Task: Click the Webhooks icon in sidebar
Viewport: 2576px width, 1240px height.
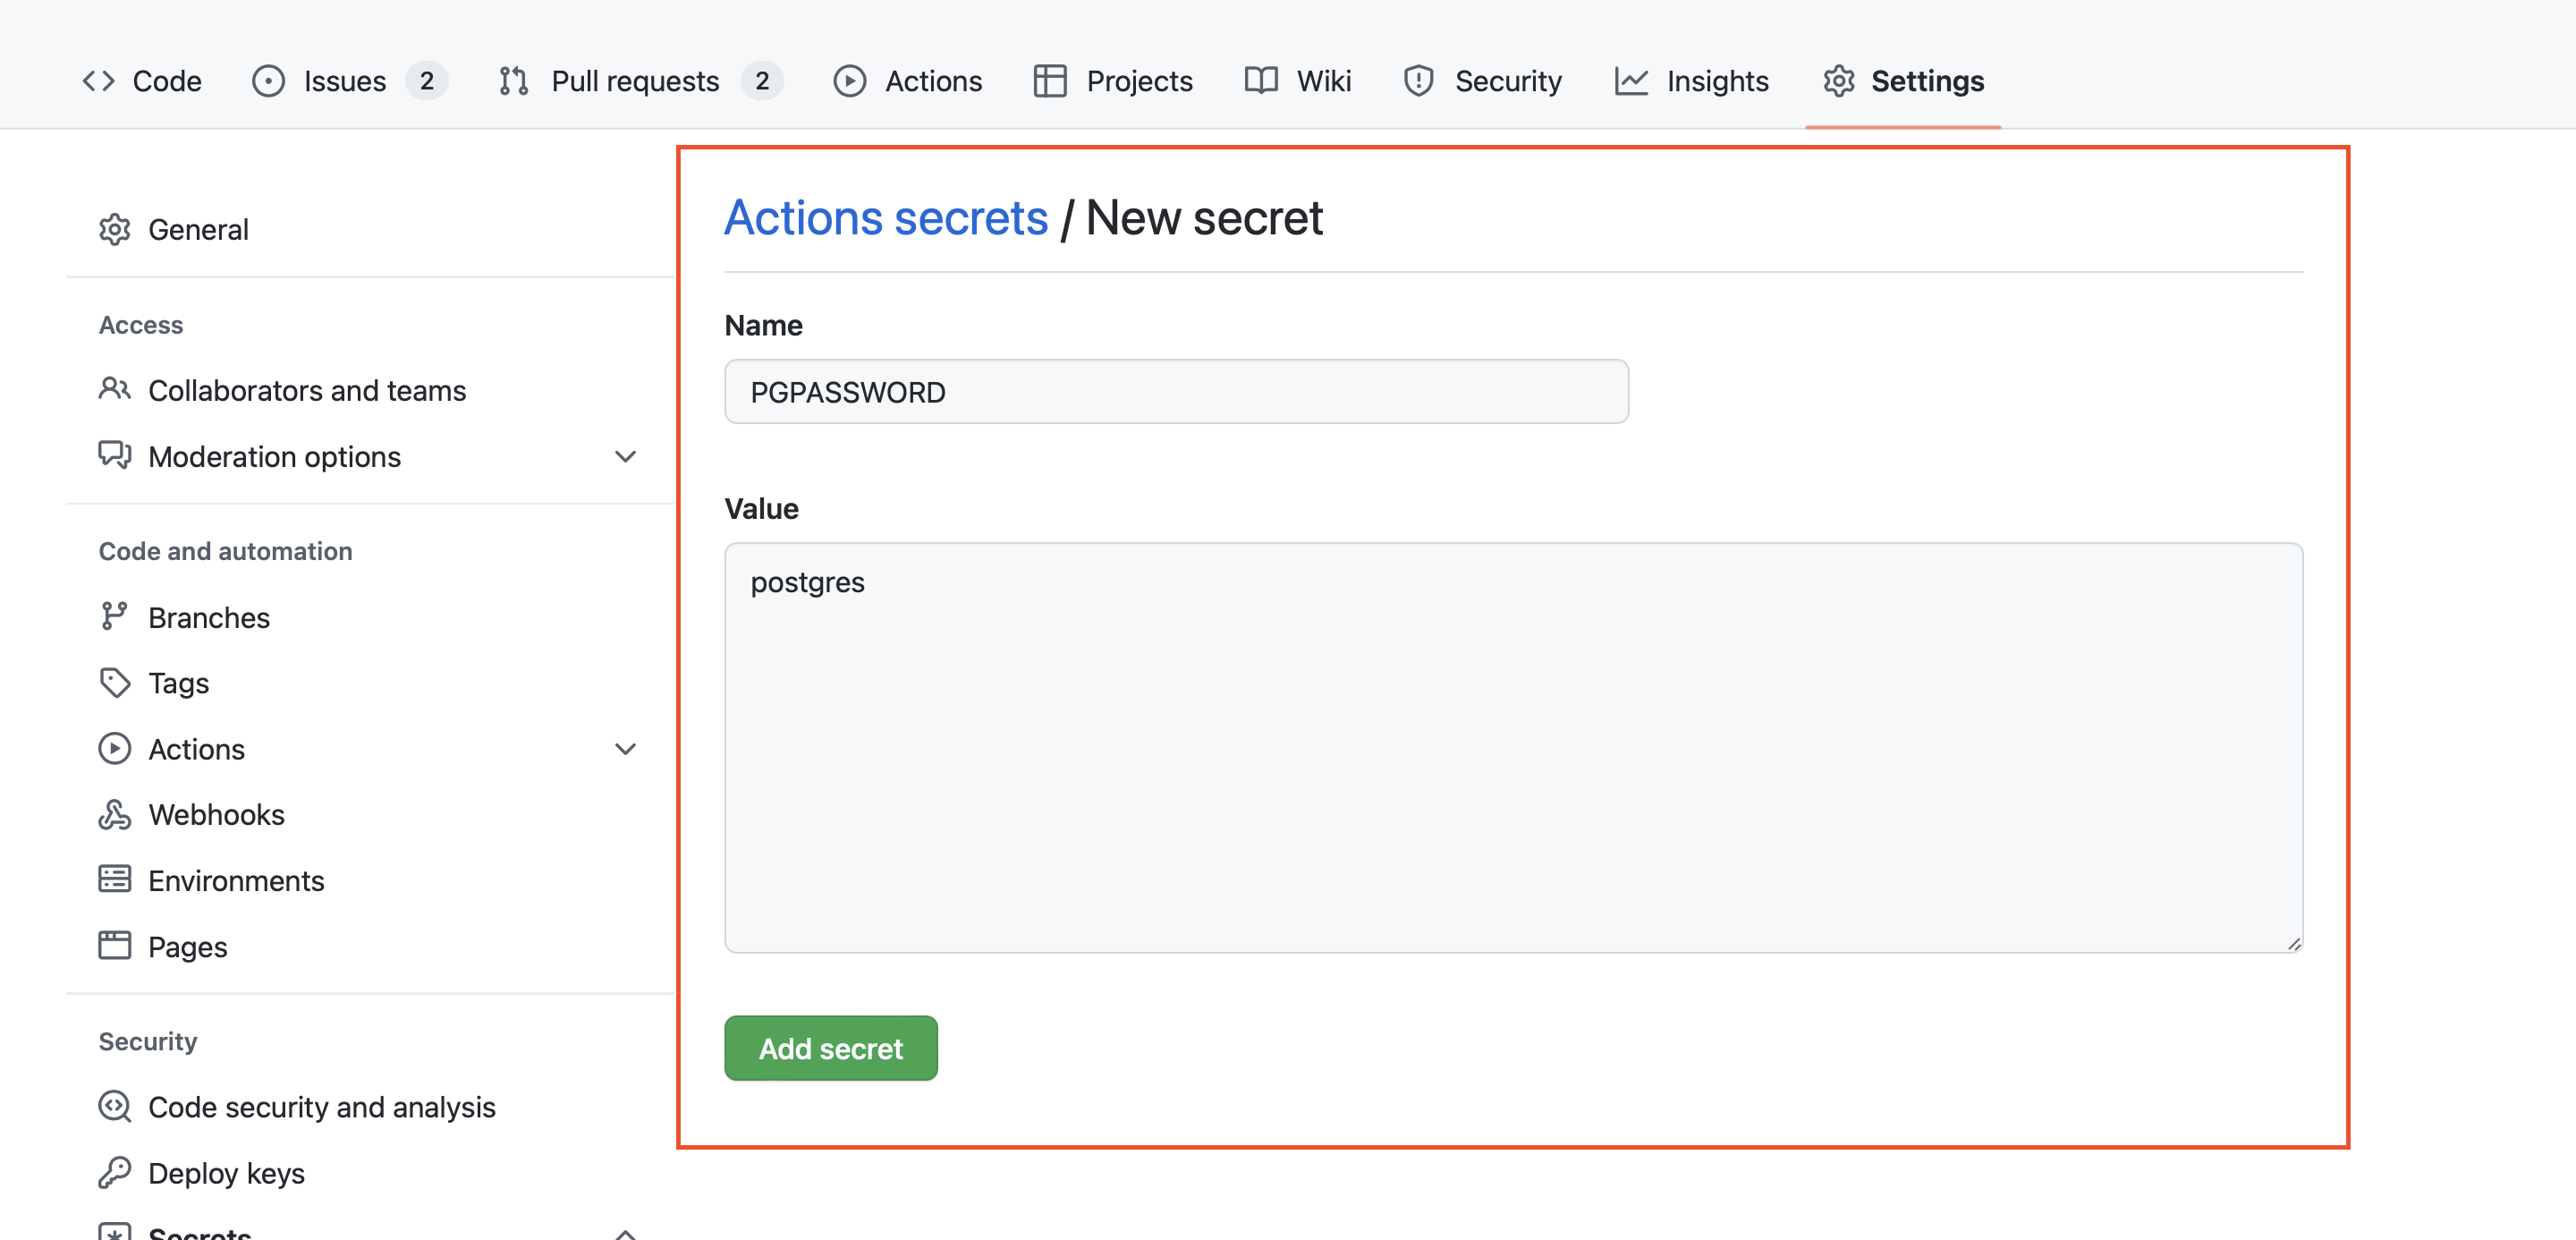Action: point(114,815)
